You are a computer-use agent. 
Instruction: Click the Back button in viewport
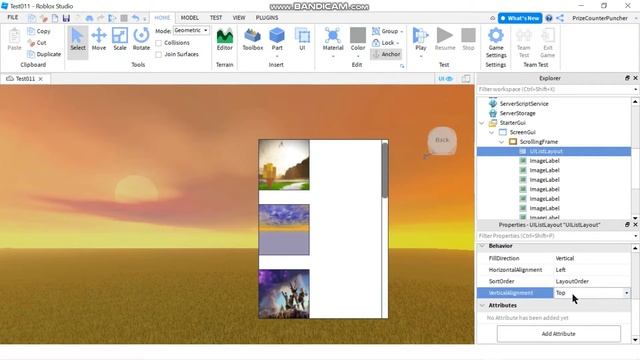pos(442,140)
